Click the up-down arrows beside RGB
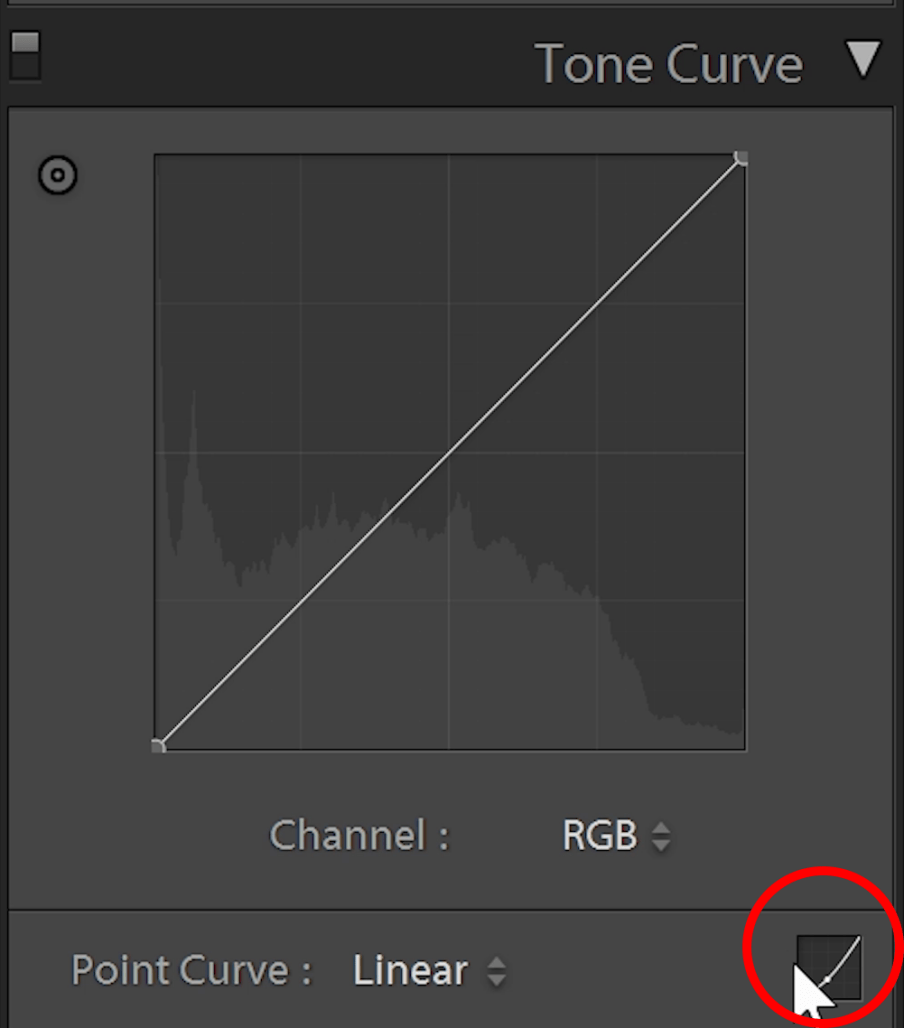Image resolution: width=904 pixels, height=1028 pixels. pyautogui.click(x=660, y=837)
